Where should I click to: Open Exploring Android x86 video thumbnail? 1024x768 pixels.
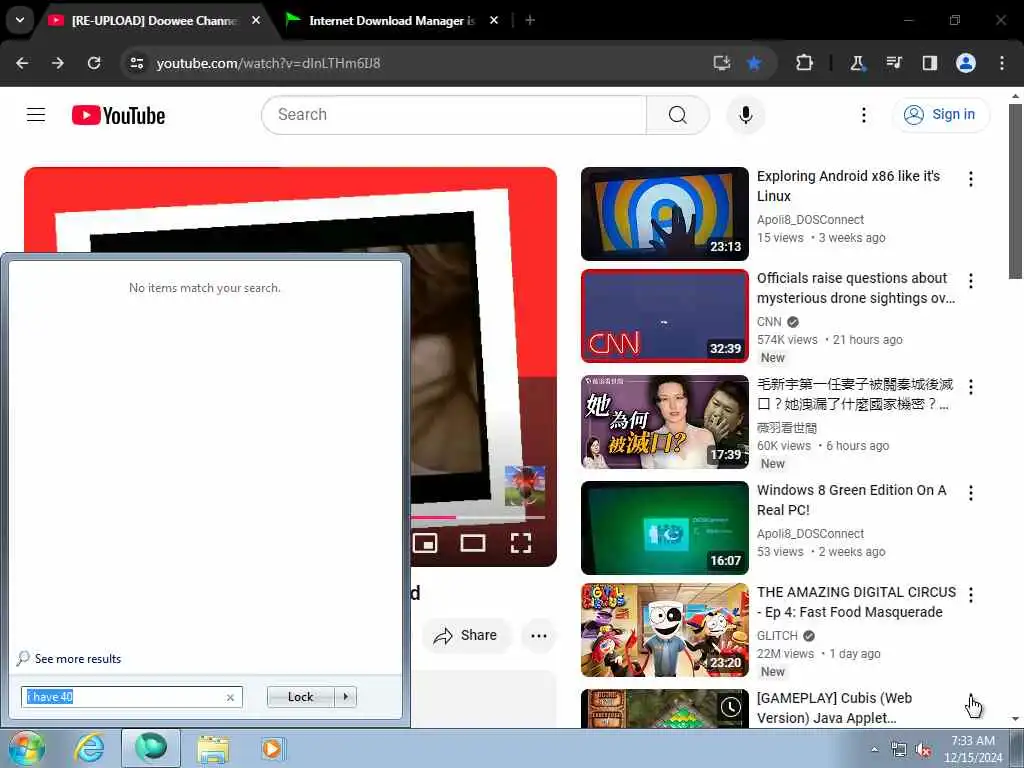pos(665,214)
